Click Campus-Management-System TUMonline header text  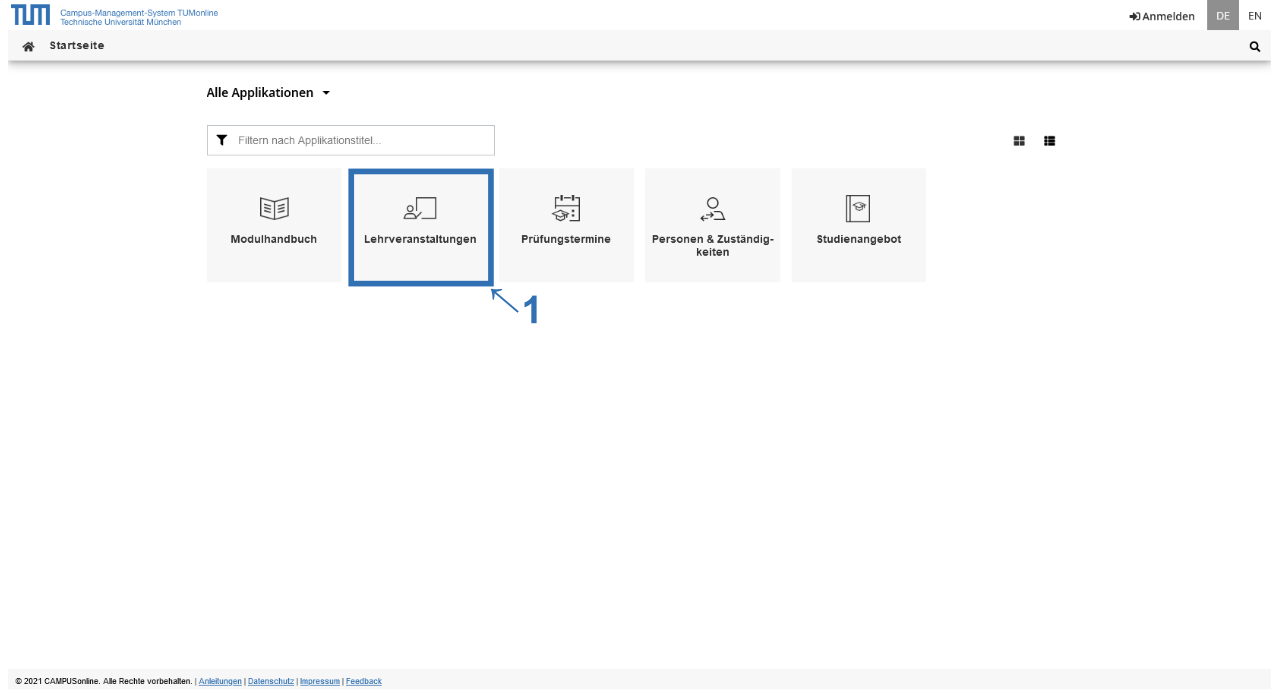(138, 11)
